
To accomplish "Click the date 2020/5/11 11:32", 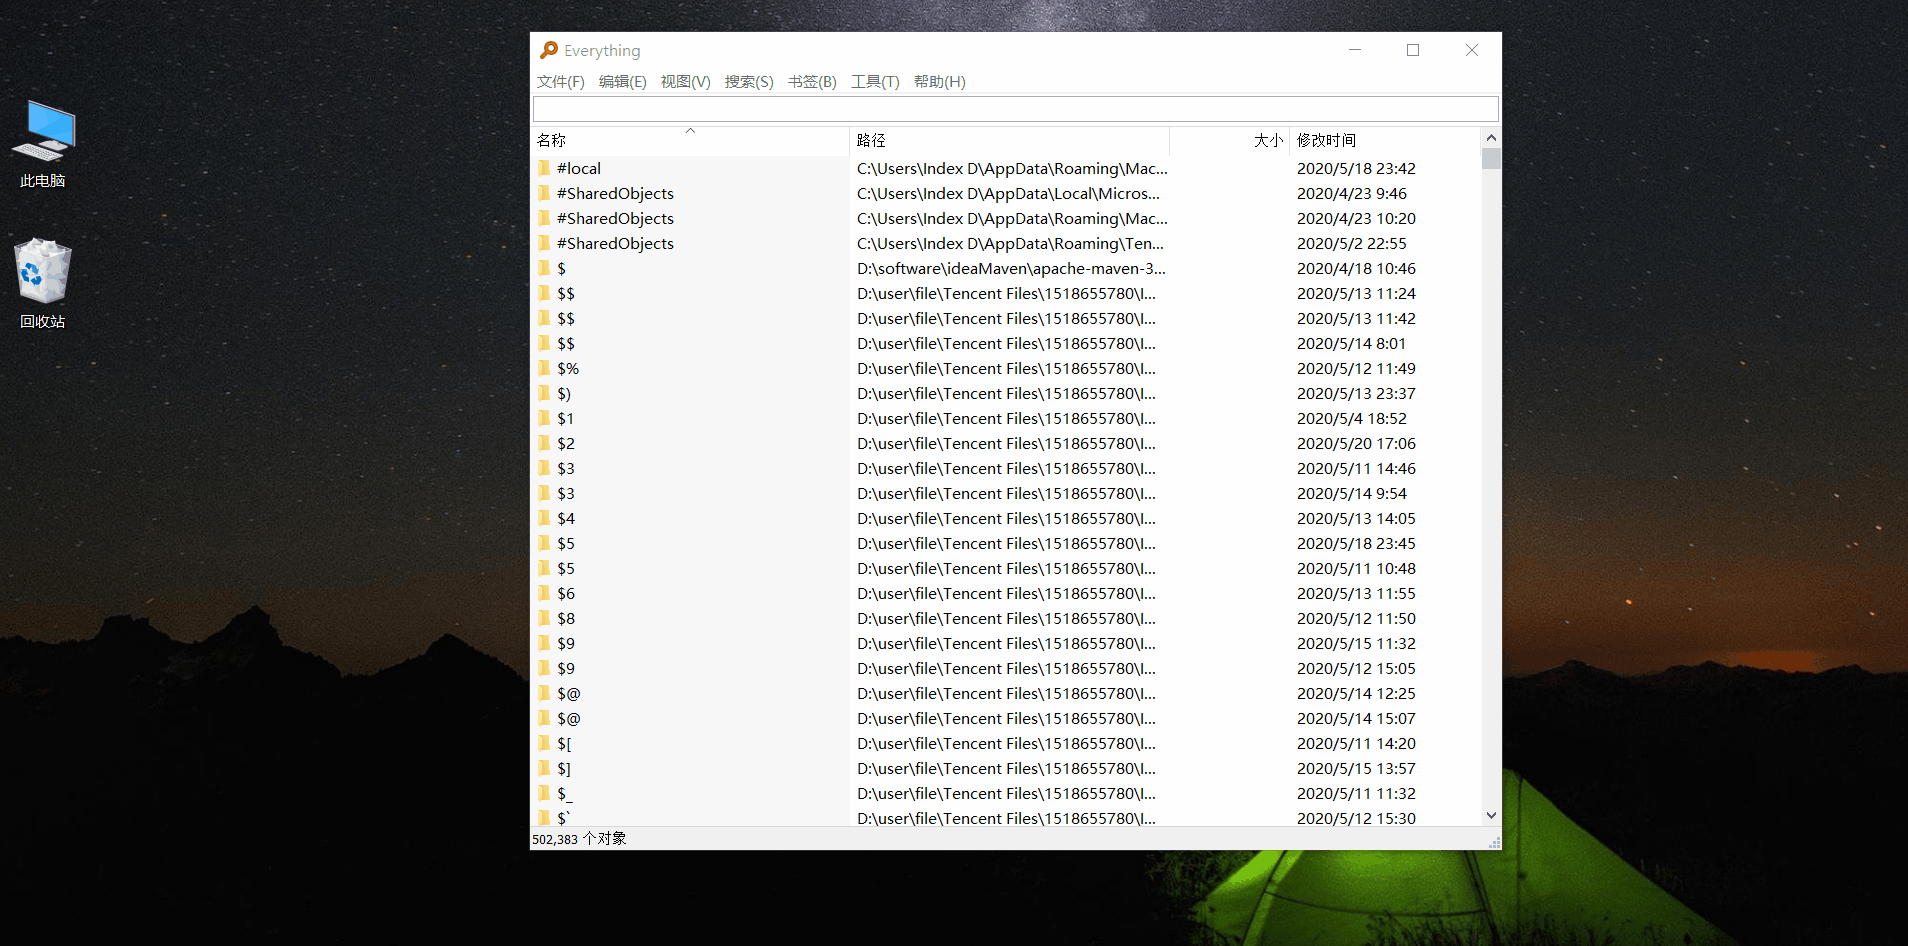I will (x=1356, y=793).
